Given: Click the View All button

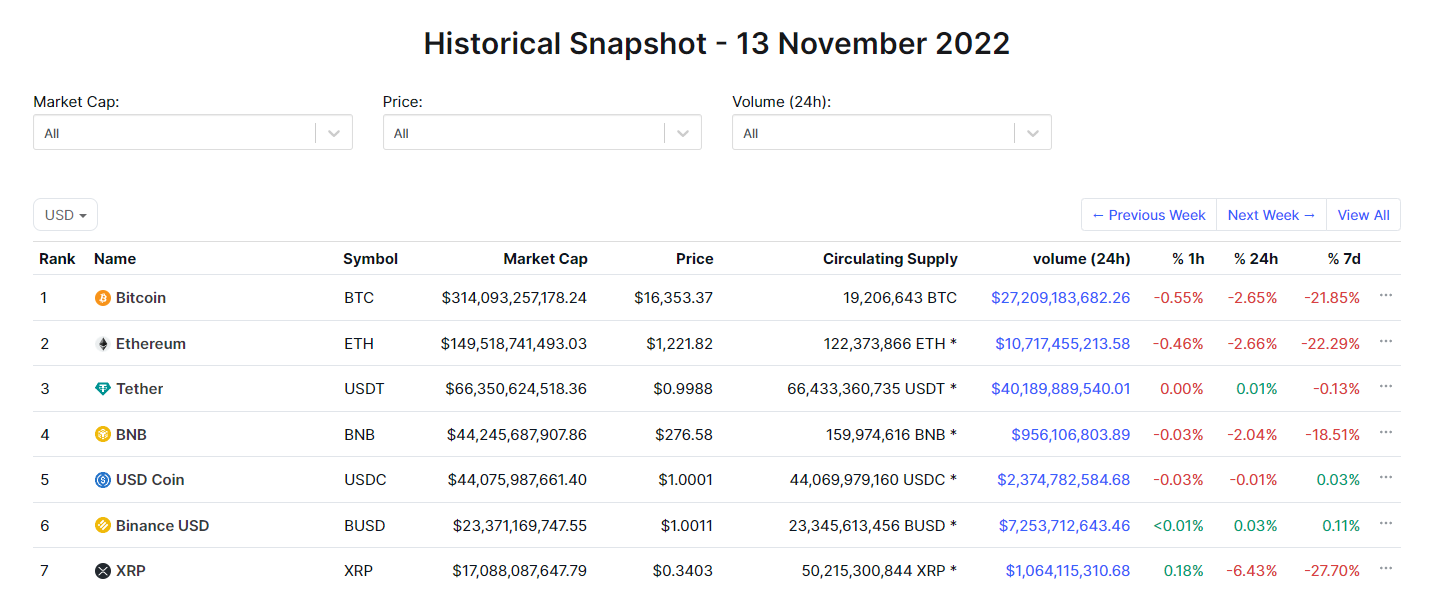Looking at the screenshot, I should pyautogui.click(x=1363, y=215).
